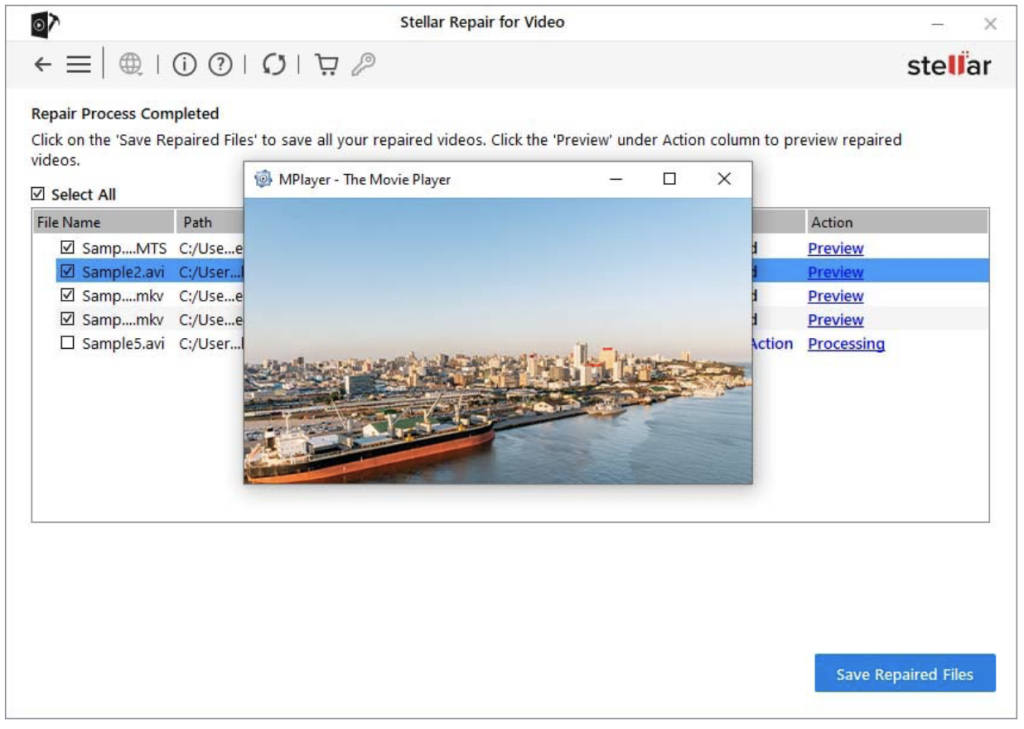Uncheck the first Samp....MTS file checkbox
This screenshot has width=1024, height=729.
[68, 247]
